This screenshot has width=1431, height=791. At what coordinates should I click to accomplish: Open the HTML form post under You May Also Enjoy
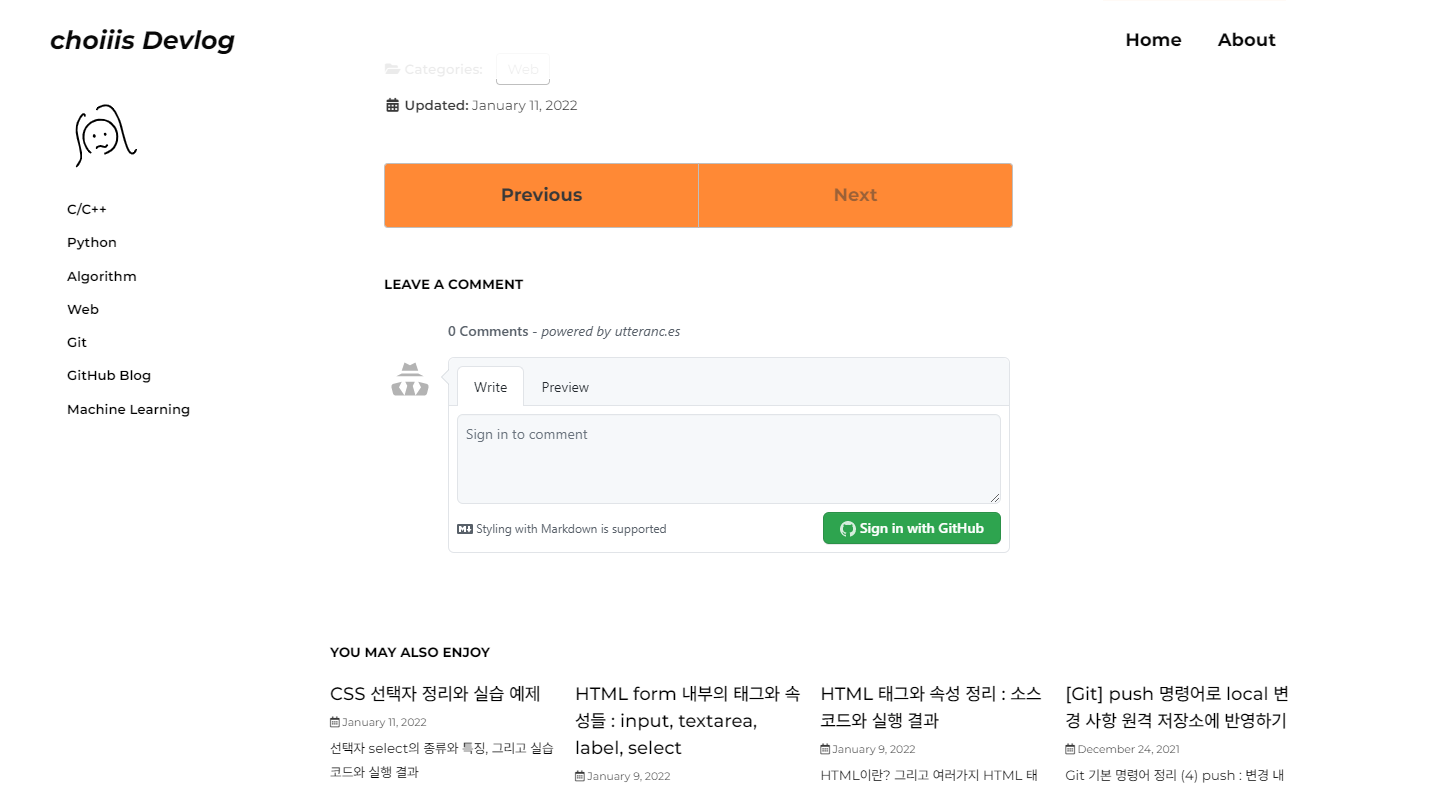(x=688, y=720)
